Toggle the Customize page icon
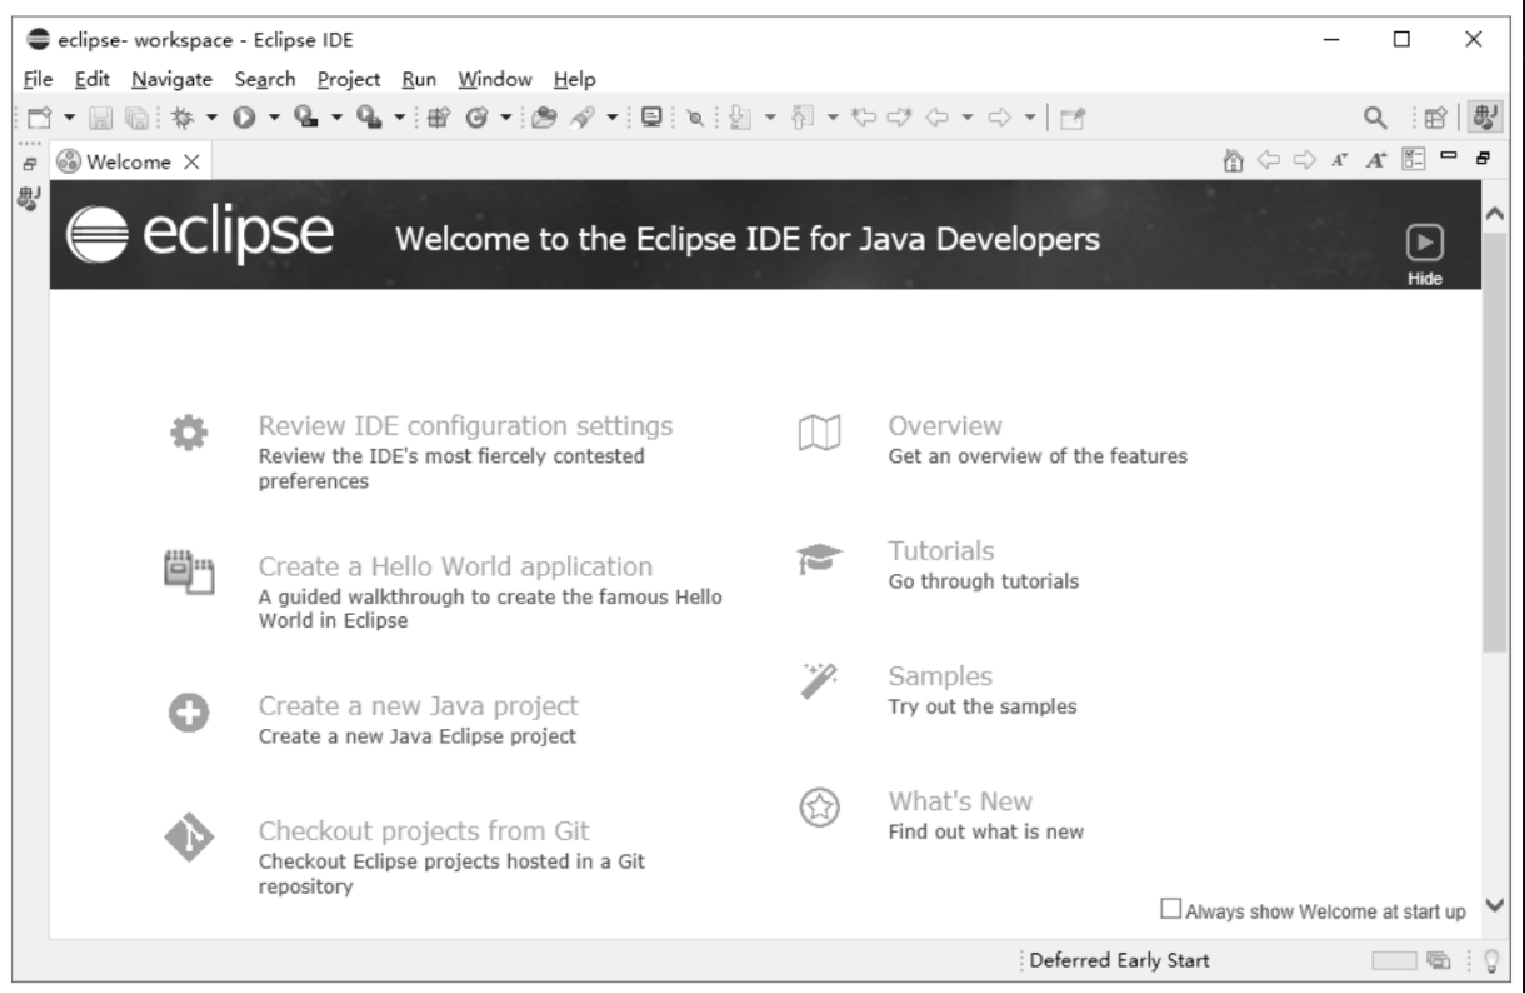This screenshot has width=1525, height=993. tap(1413, 159)
